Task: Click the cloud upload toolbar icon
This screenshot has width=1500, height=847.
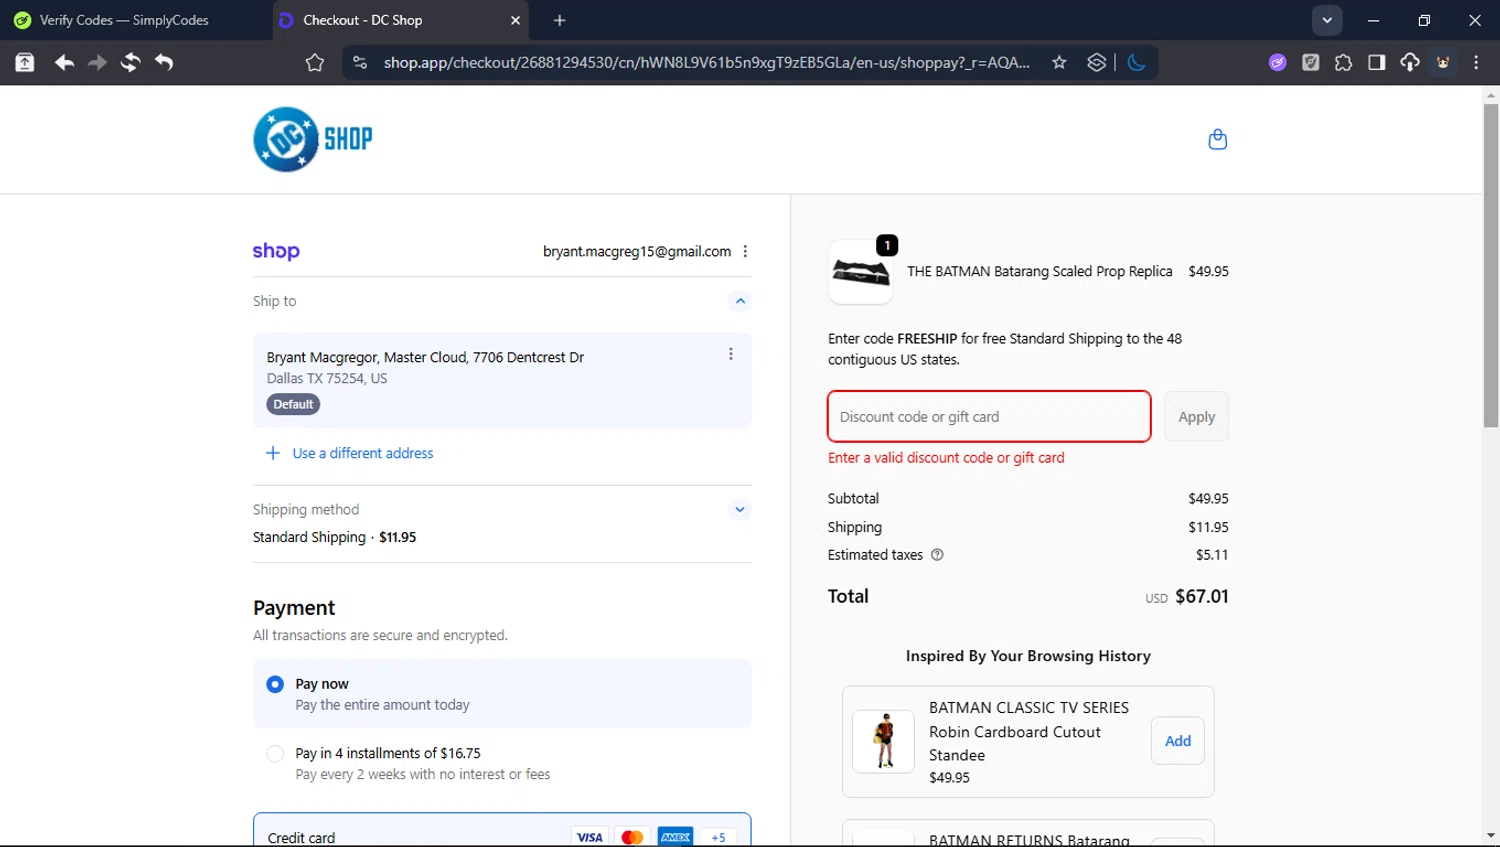Action: [1409, 62]
